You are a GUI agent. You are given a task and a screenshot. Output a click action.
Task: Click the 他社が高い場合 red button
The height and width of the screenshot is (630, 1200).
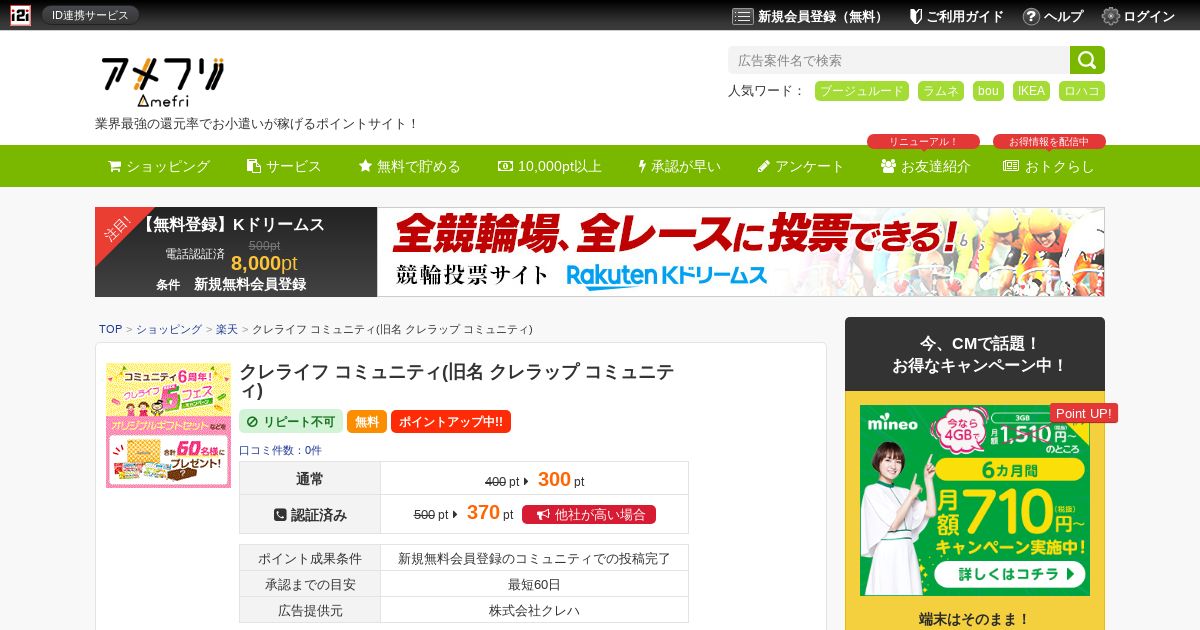point(589,514)
